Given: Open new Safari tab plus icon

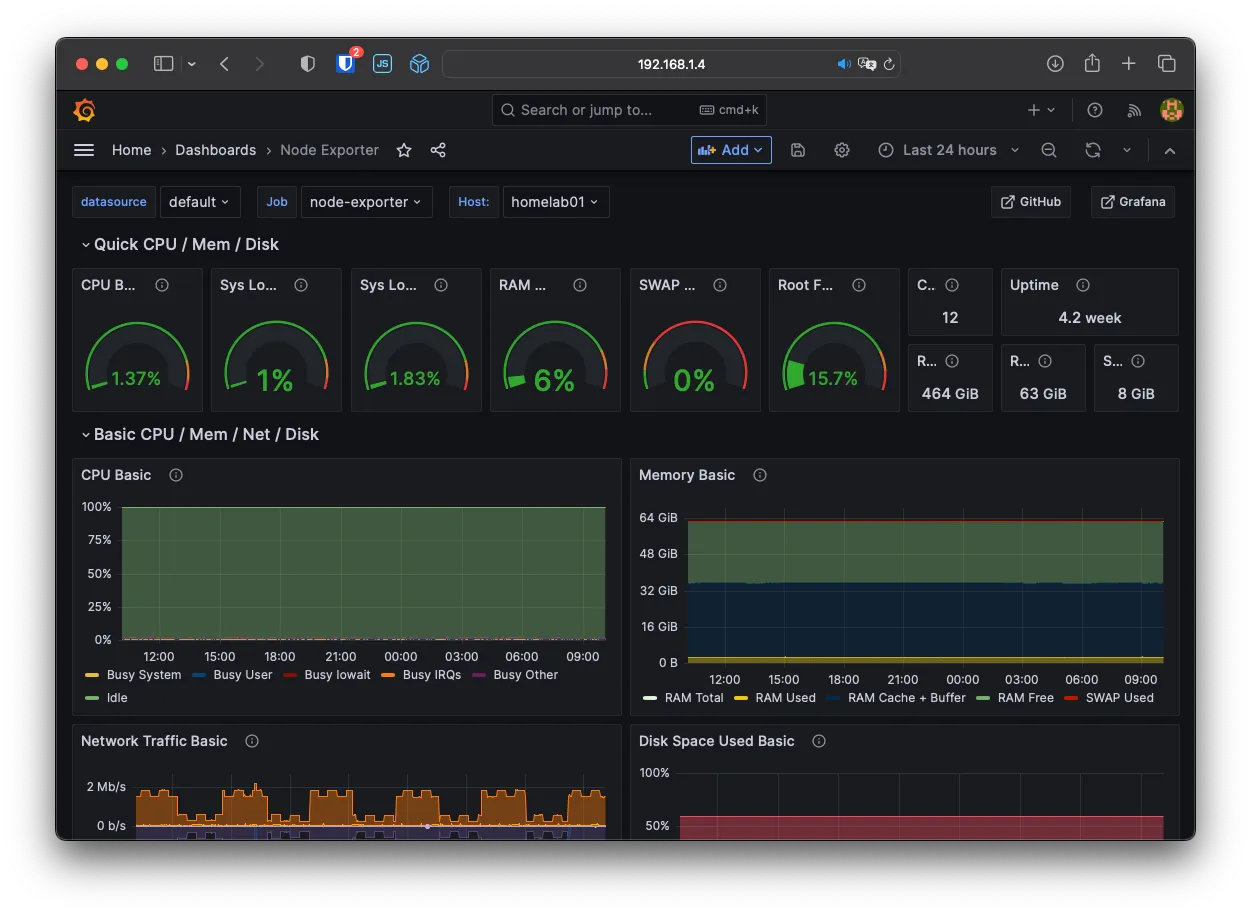Looking at the screenshot, I should point(1129,64).
